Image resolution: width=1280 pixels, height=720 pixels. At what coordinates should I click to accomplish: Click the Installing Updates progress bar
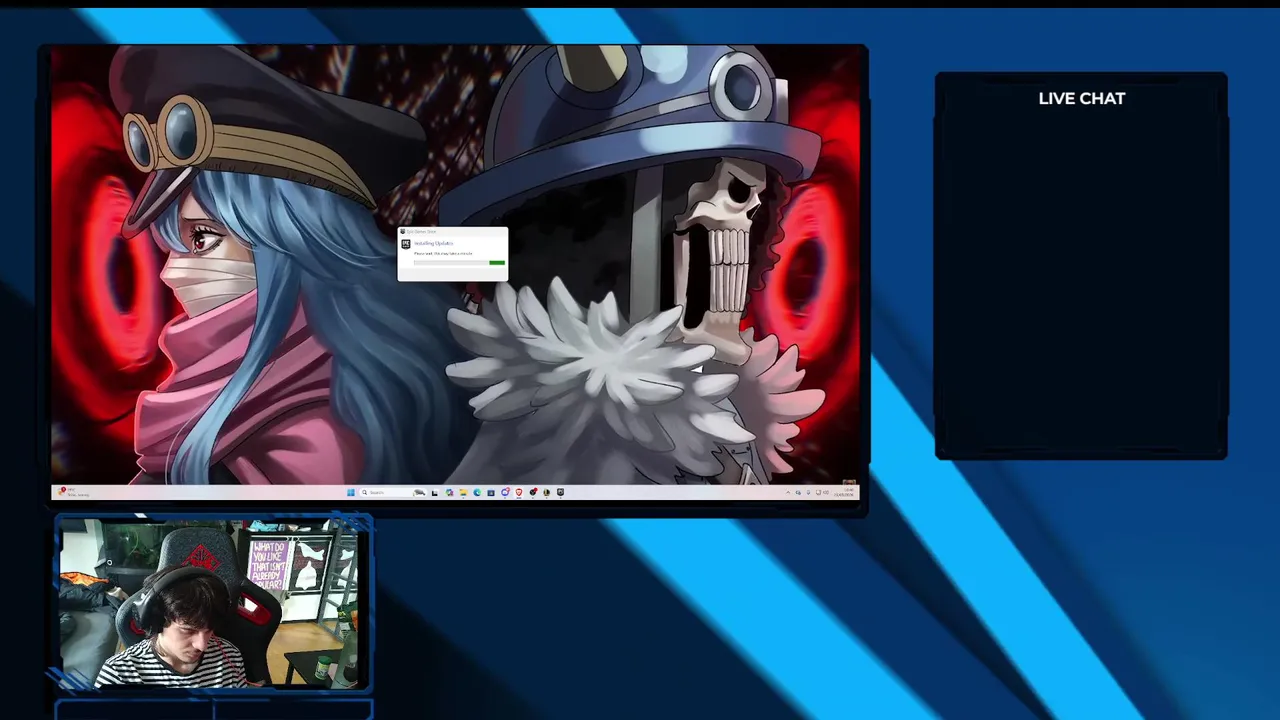(x=459, y=263)
